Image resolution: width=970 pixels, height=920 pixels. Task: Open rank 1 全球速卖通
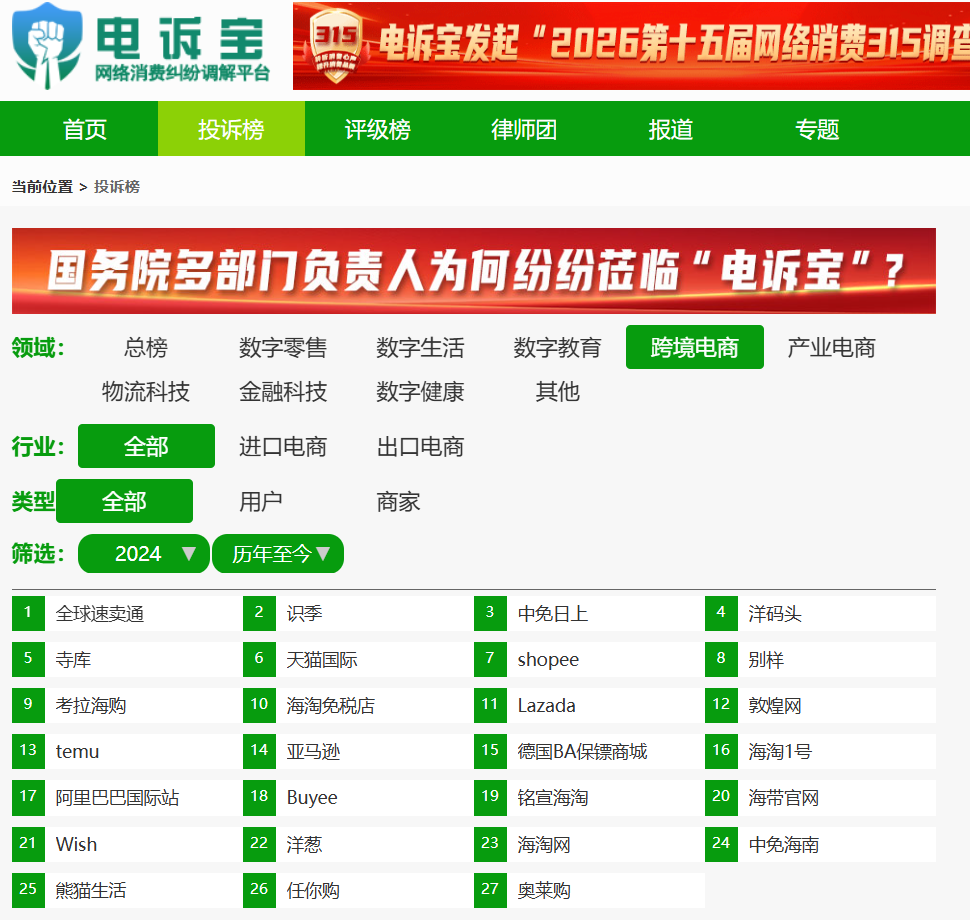click(127, 614)
